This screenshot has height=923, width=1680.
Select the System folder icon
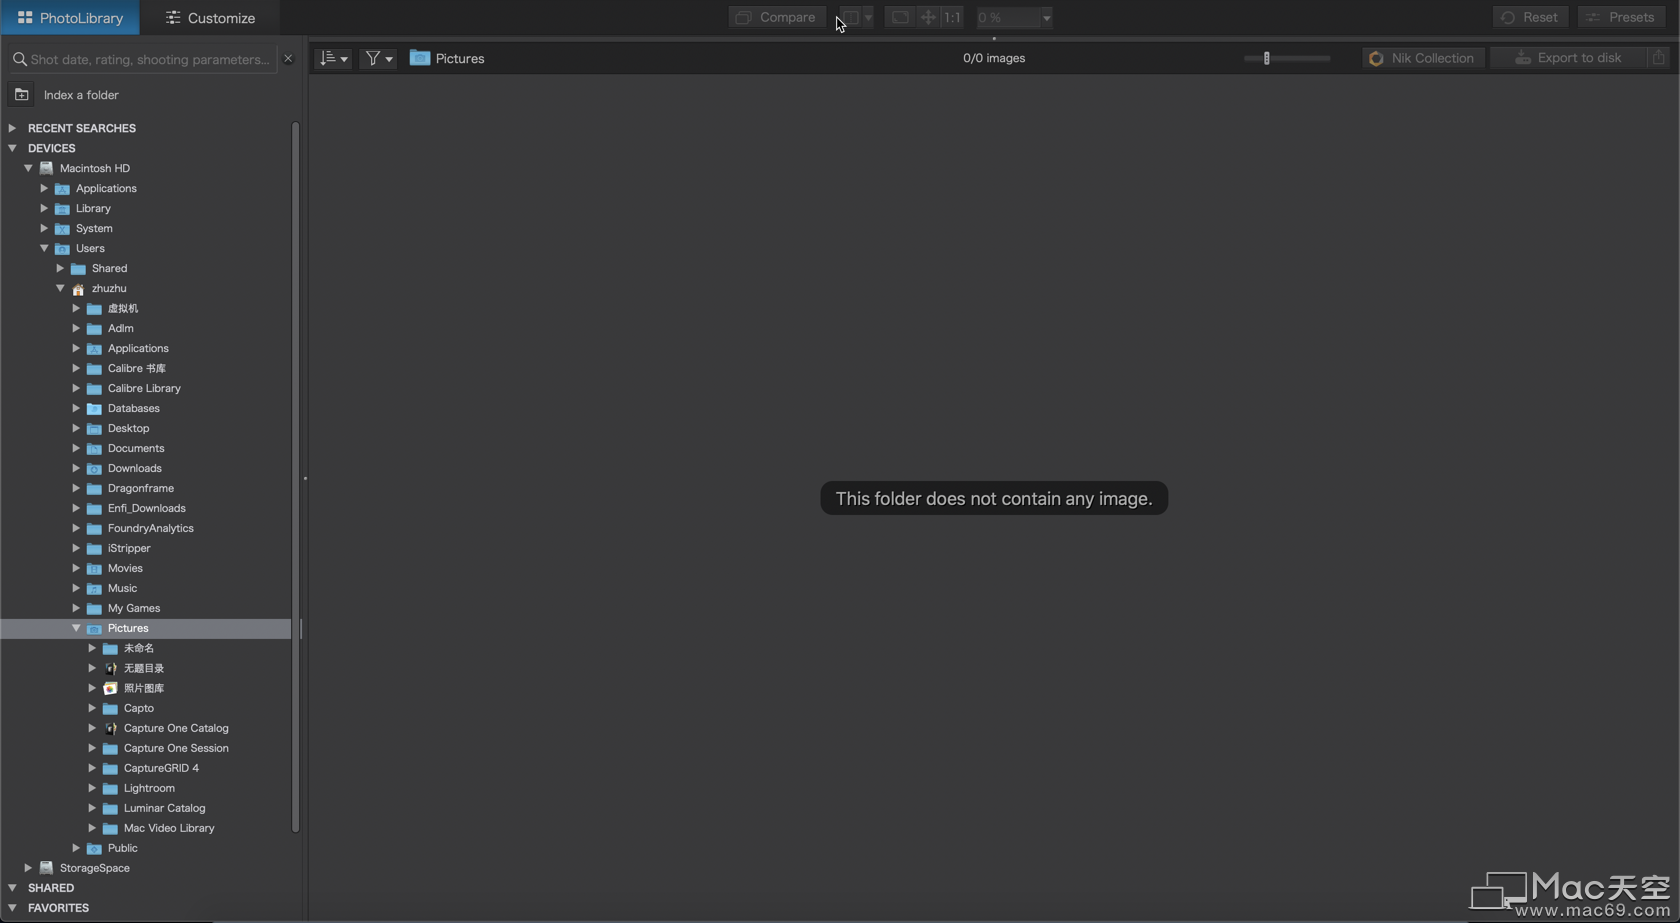62,228
